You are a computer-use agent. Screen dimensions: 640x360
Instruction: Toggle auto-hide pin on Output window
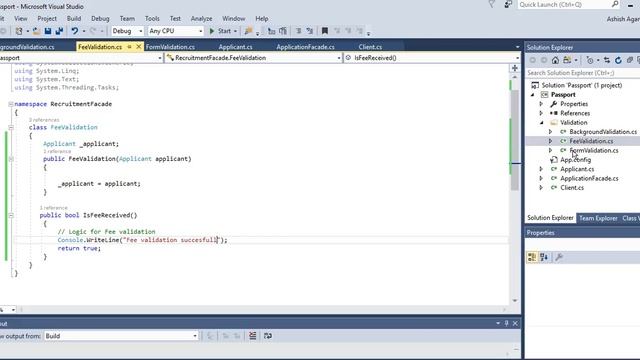coord(507,323)
